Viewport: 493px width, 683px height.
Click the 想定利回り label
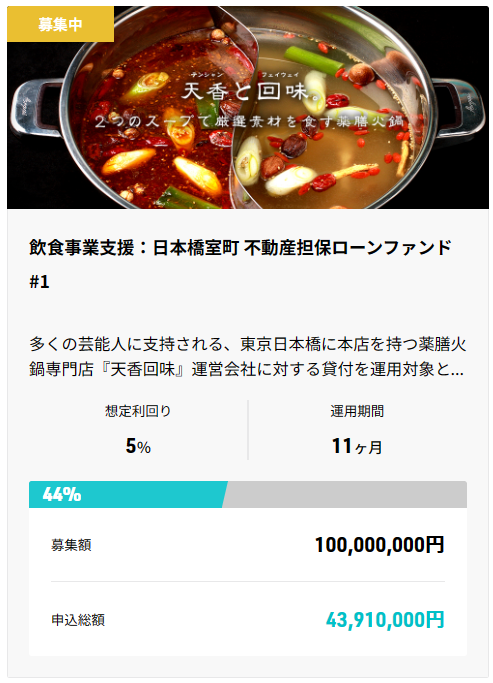(x=138, y=411)
